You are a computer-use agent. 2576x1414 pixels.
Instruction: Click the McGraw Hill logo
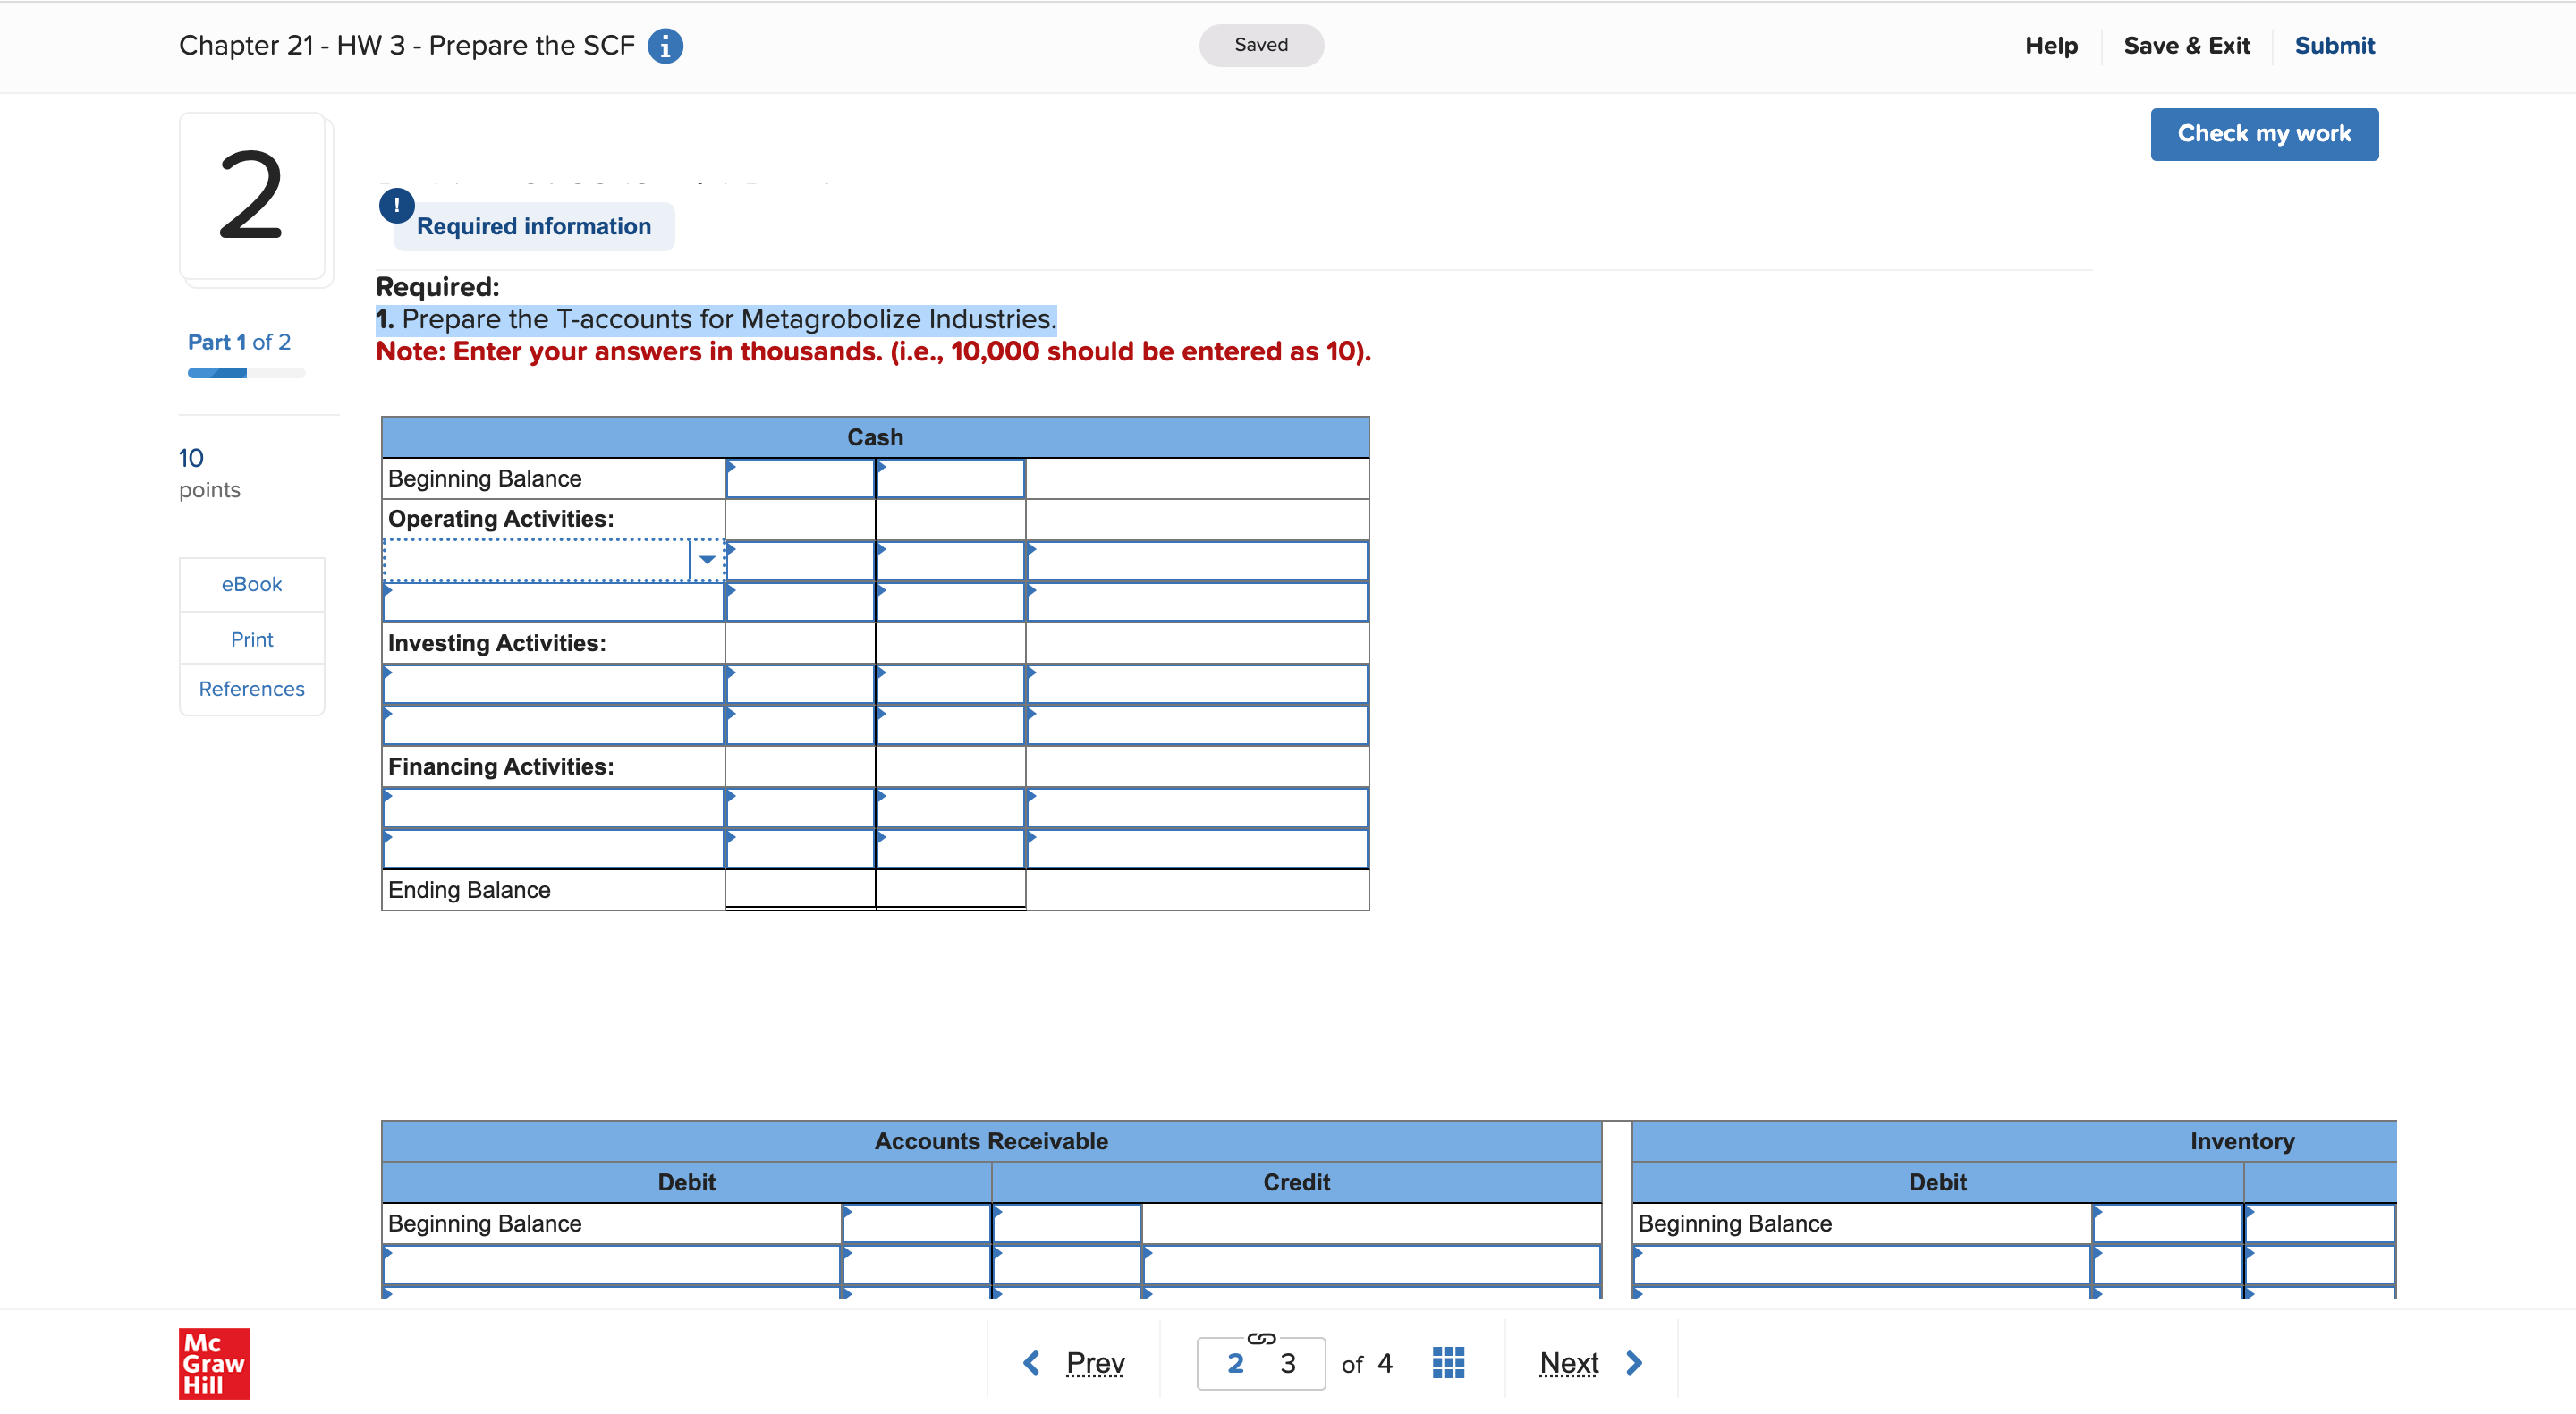213,1363
